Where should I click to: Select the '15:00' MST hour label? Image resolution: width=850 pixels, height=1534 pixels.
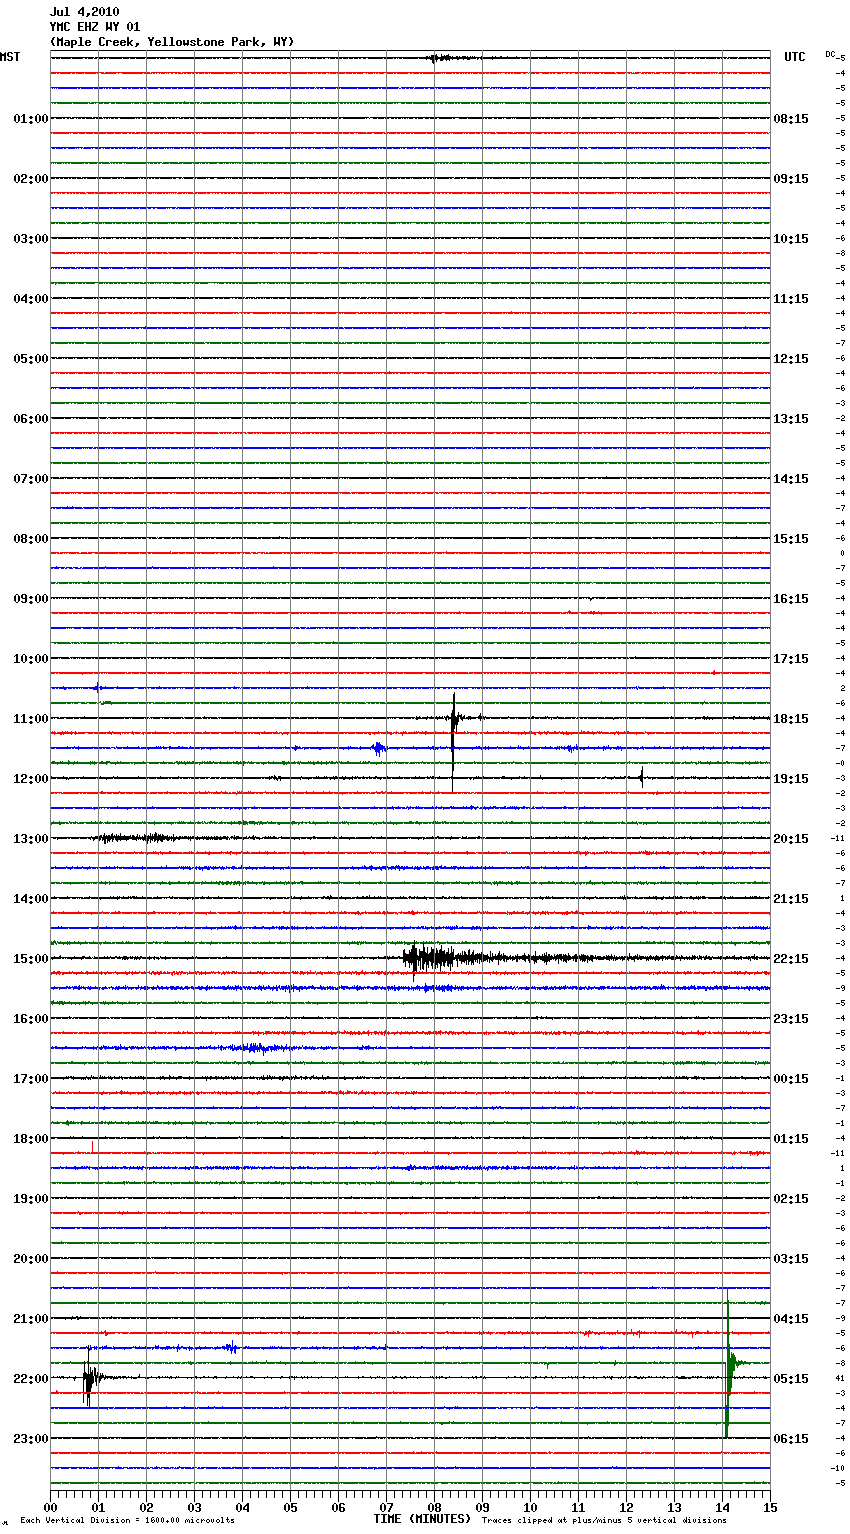pyautogui.click(x=30, y=959)
